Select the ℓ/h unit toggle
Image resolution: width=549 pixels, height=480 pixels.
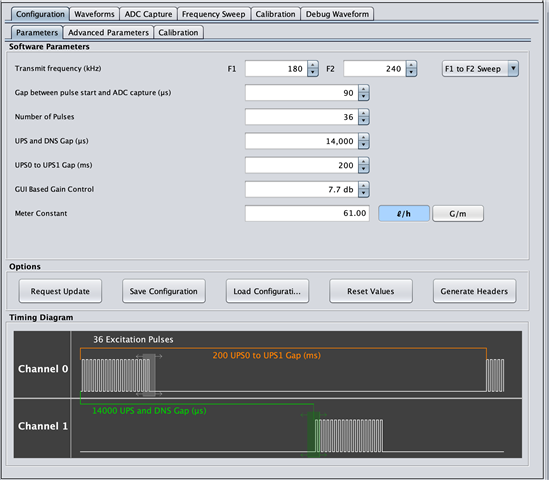point(404,214)
